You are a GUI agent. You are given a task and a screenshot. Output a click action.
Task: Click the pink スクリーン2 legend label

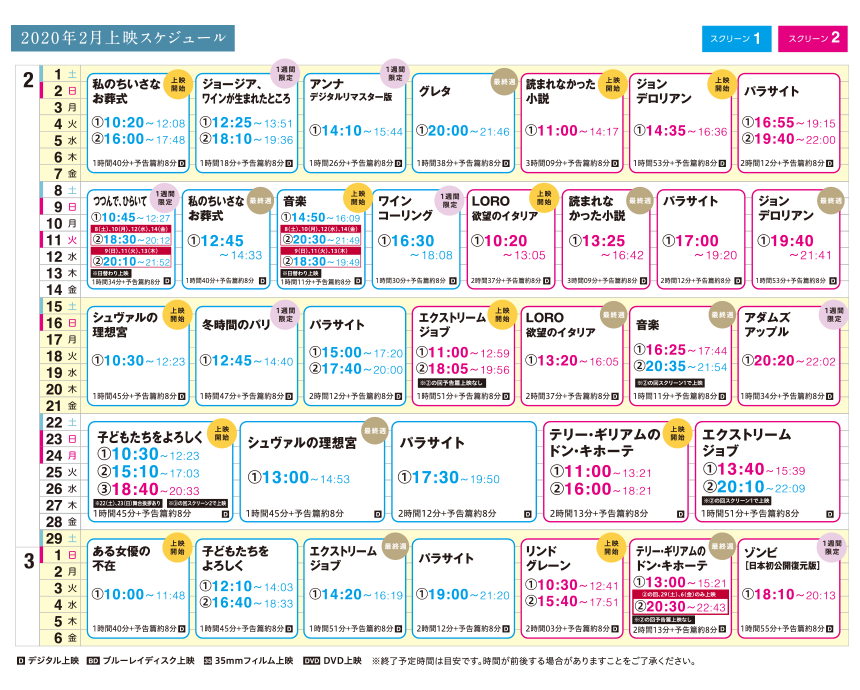pos(813,39)
